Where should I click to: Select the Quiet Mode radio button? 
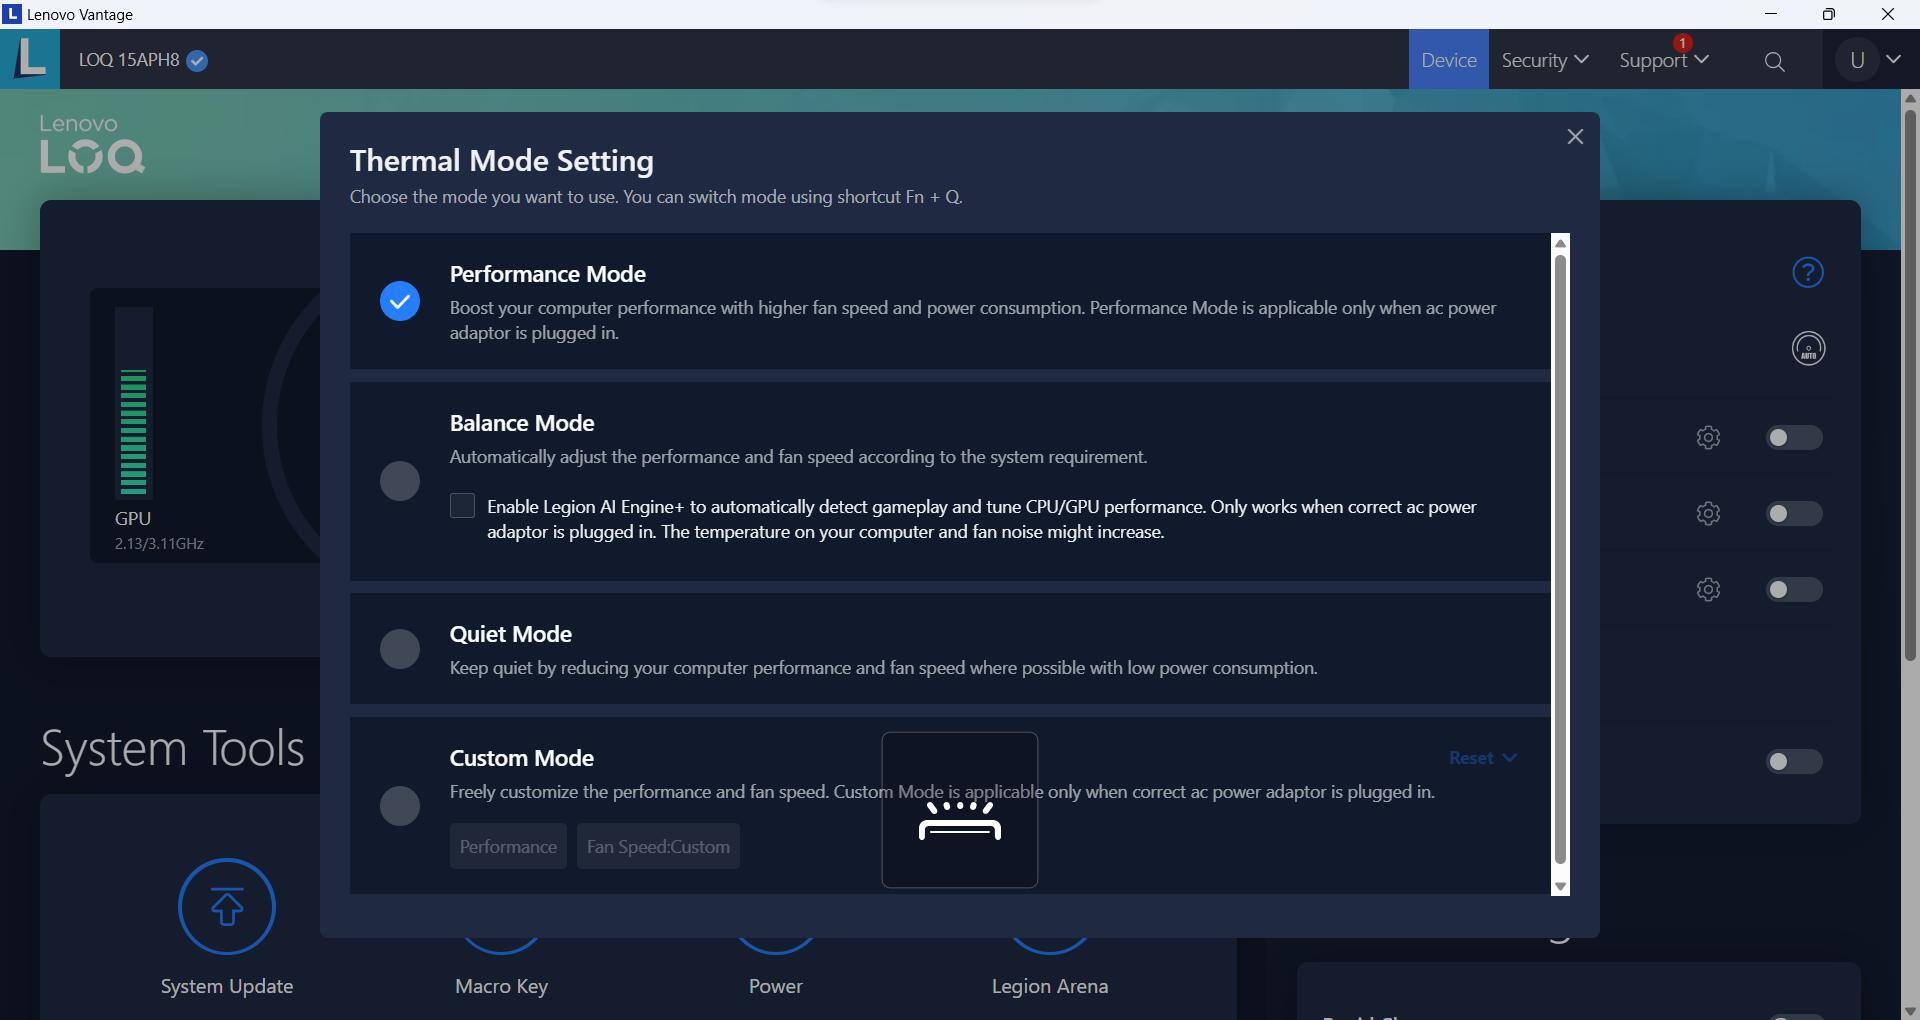[400, 649]
